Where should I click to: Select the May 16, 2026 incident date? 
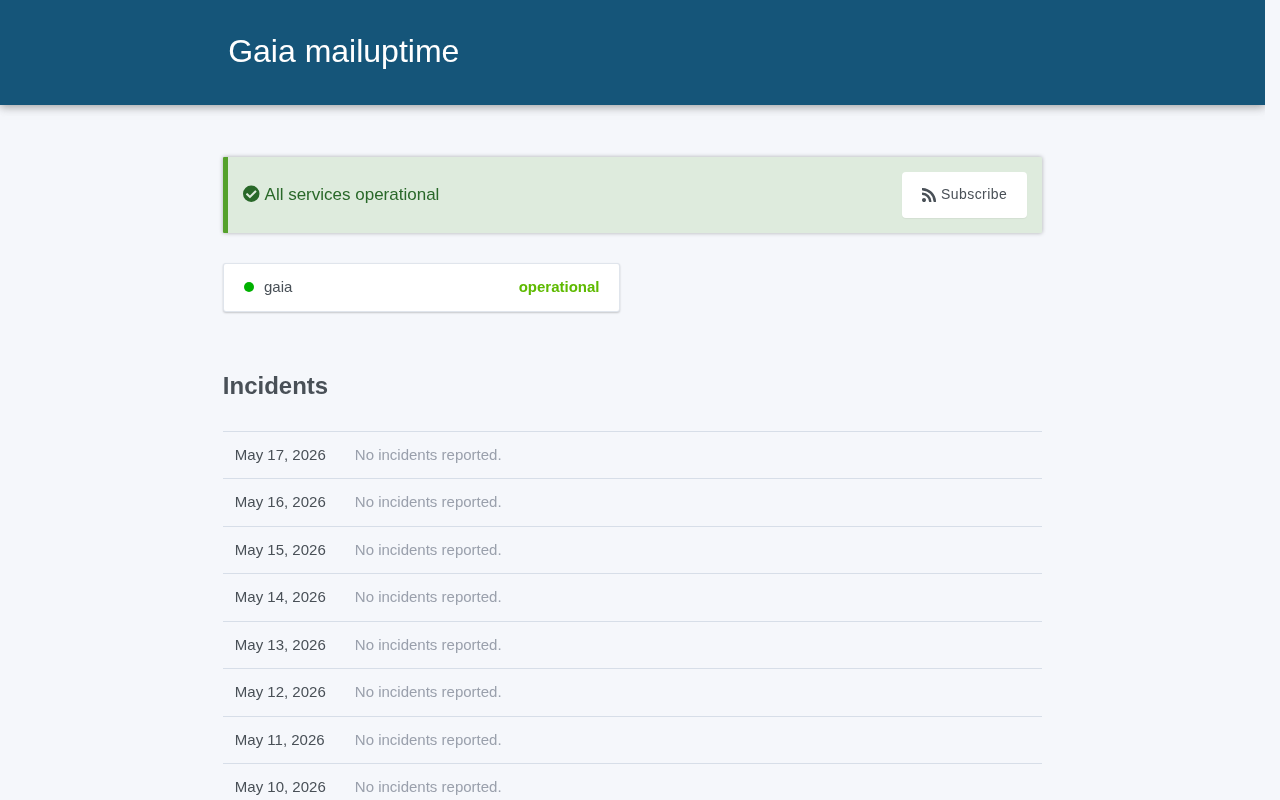pyautogui.click(x=280, y=502)
